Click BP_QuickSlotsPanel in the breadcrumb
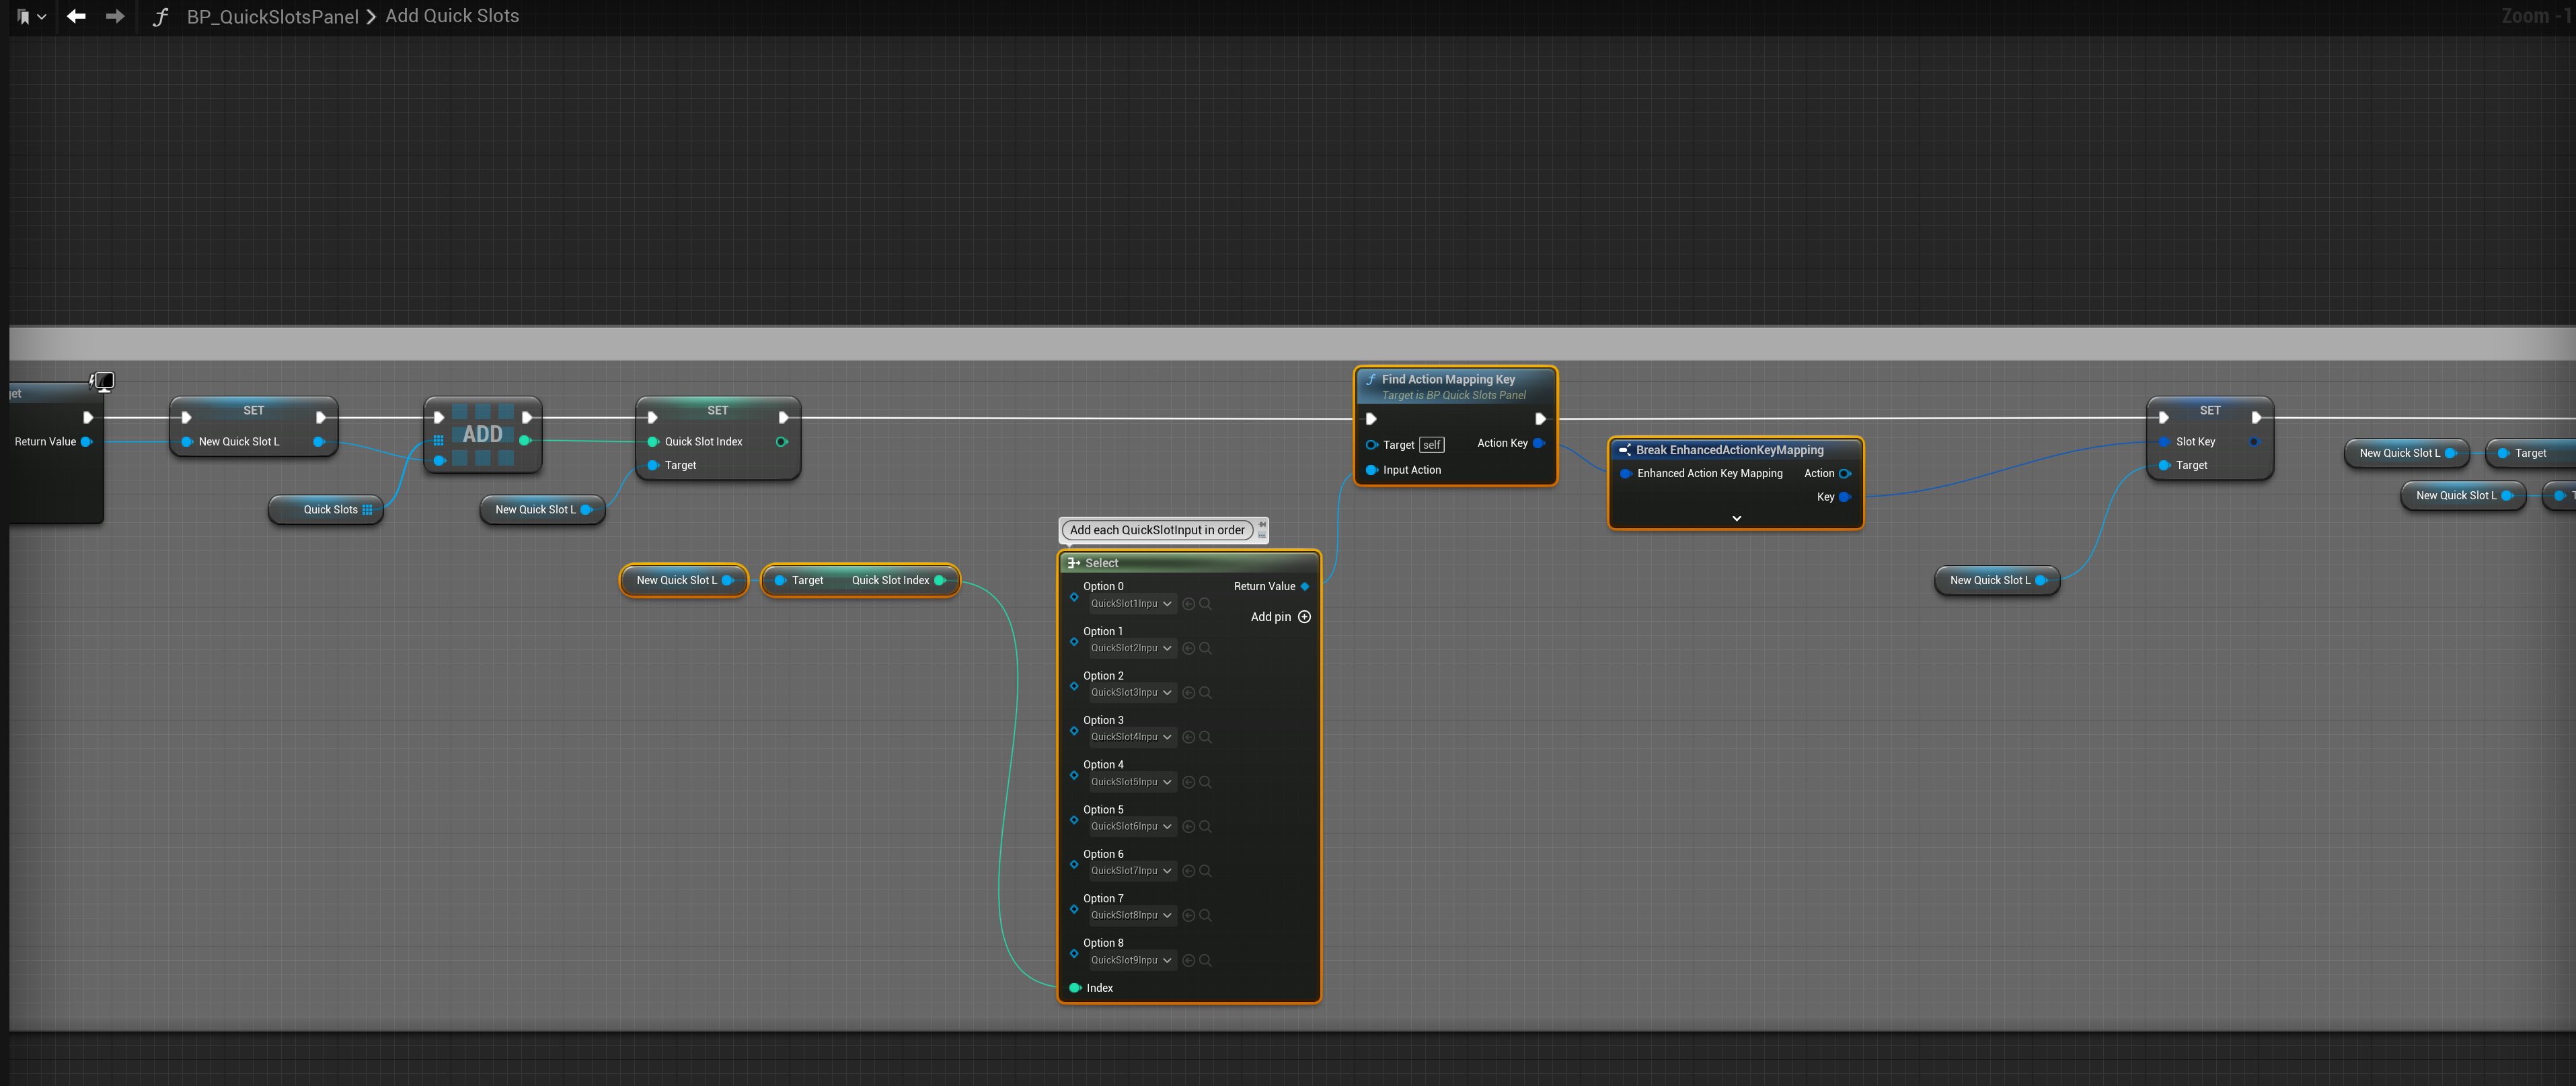The width and height of the screenshot is (2576, 1086). 272,17
